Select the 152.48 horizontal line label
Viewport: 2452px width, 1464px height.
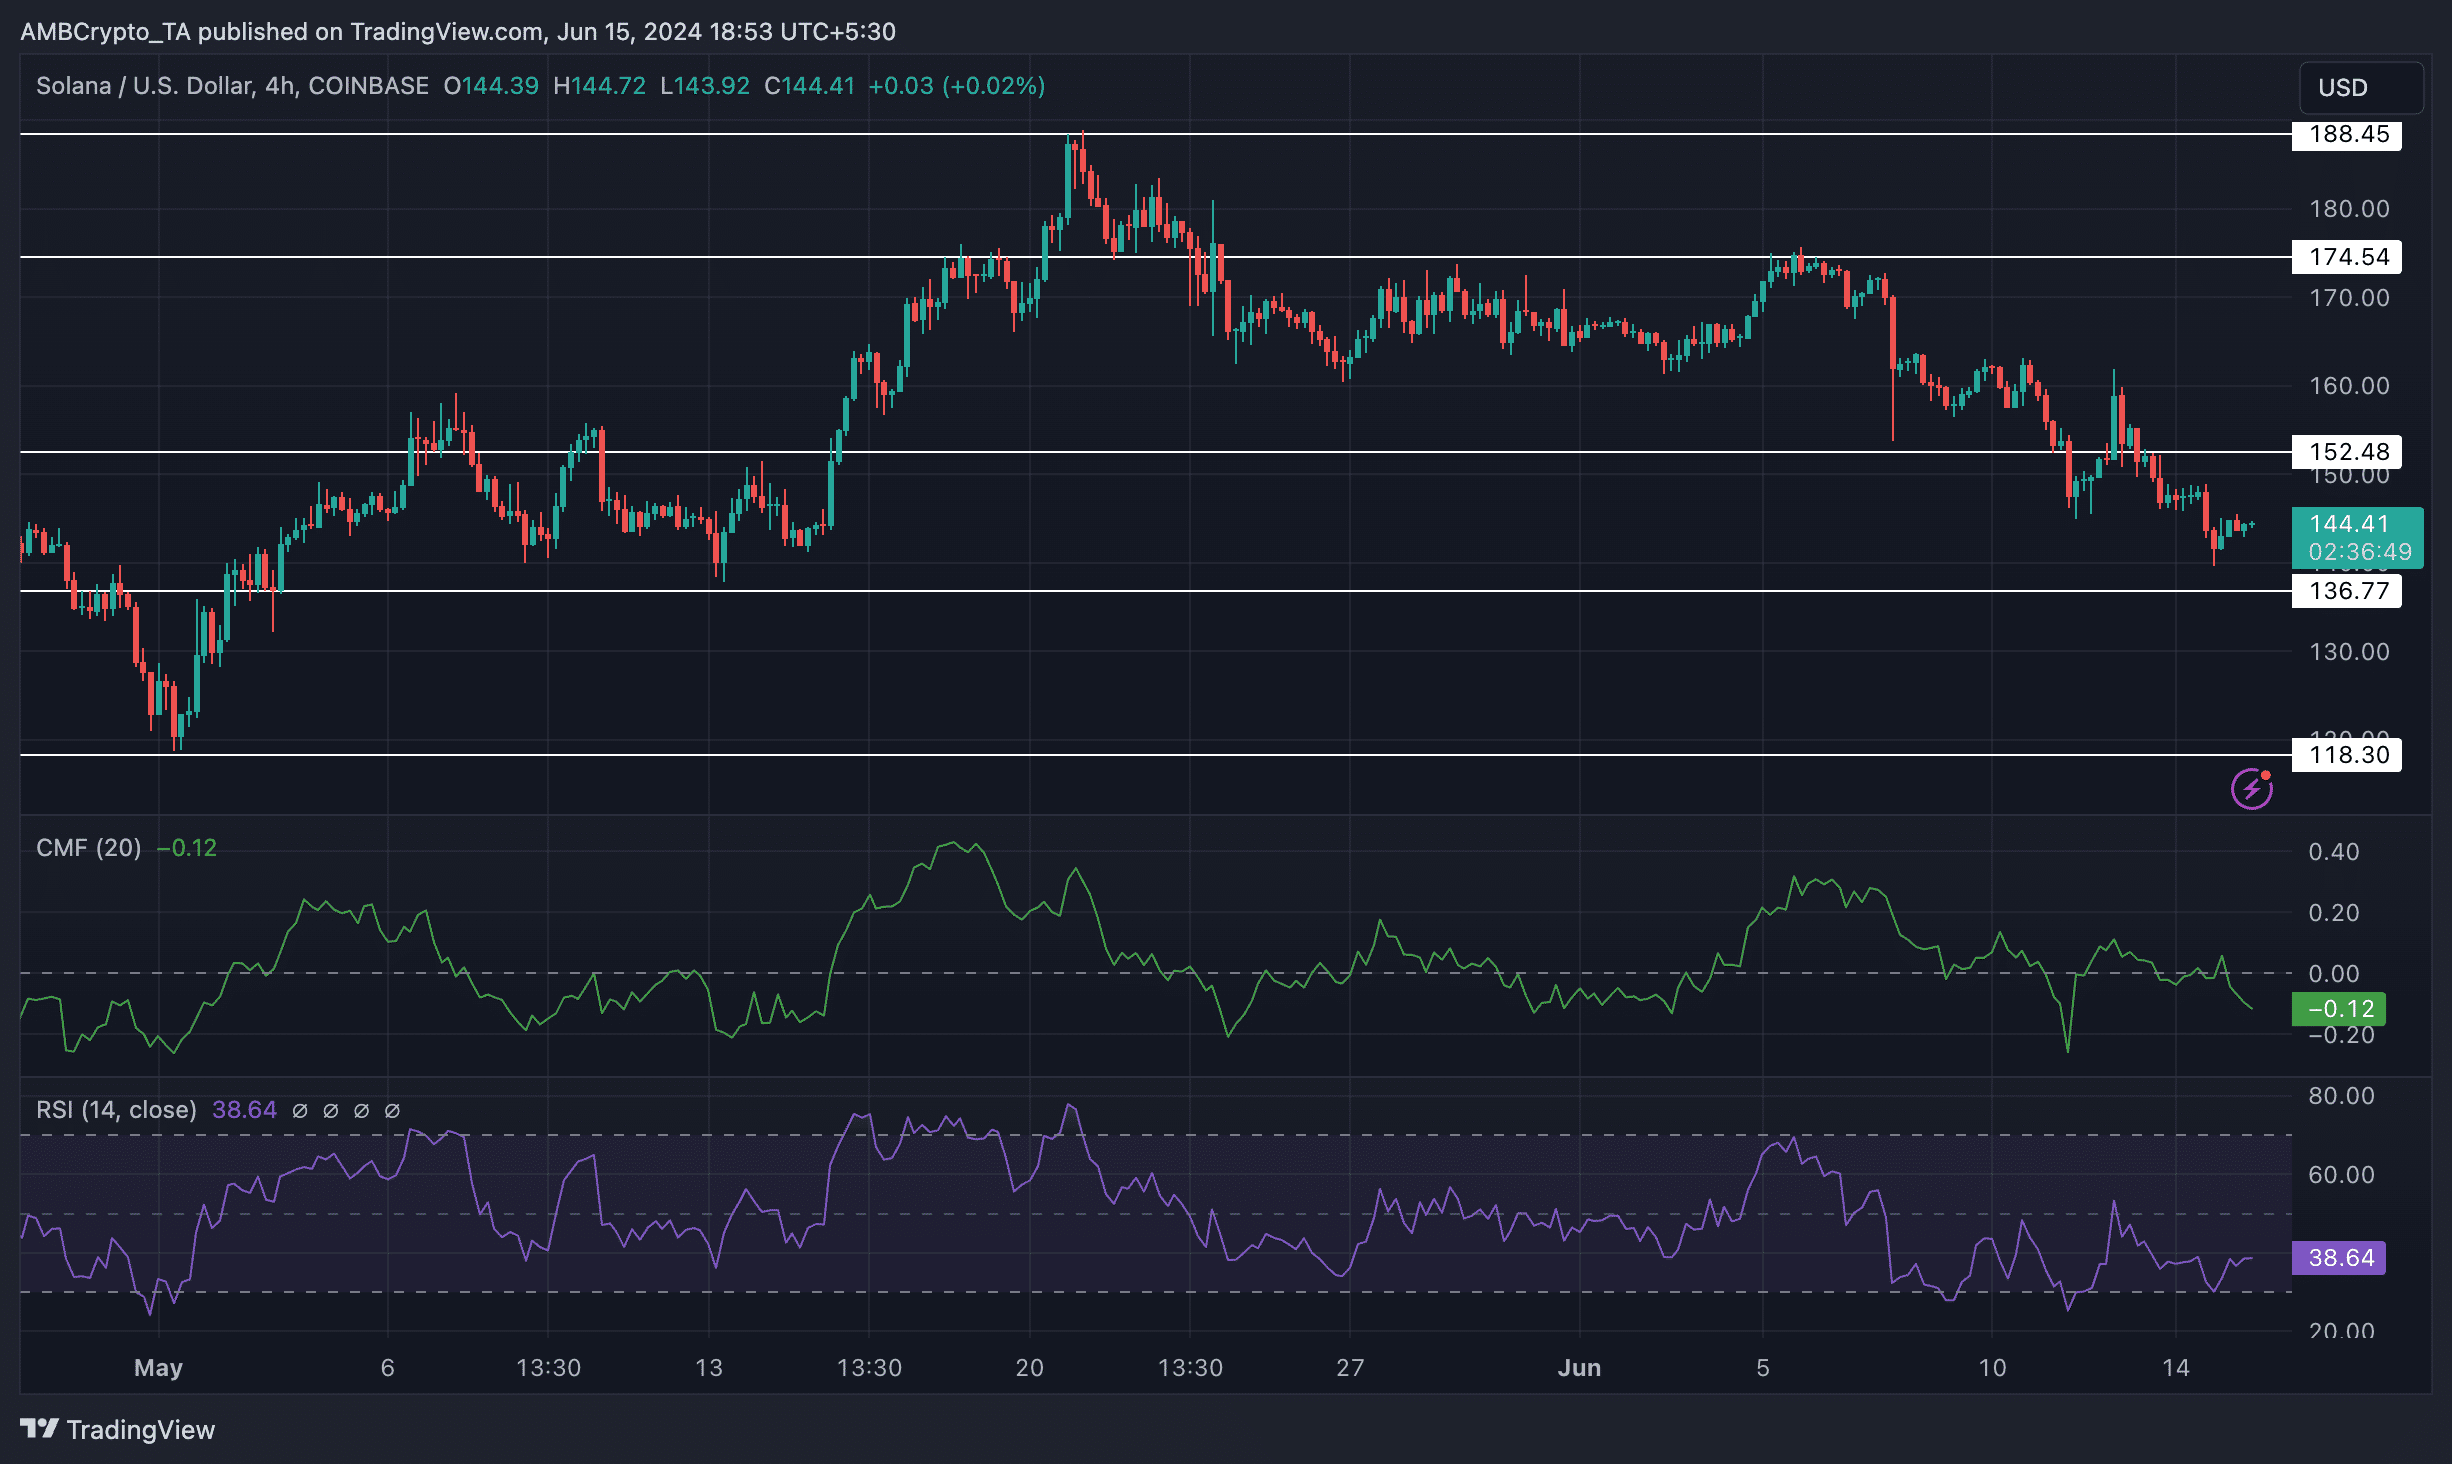click(x=2346, y=452)
